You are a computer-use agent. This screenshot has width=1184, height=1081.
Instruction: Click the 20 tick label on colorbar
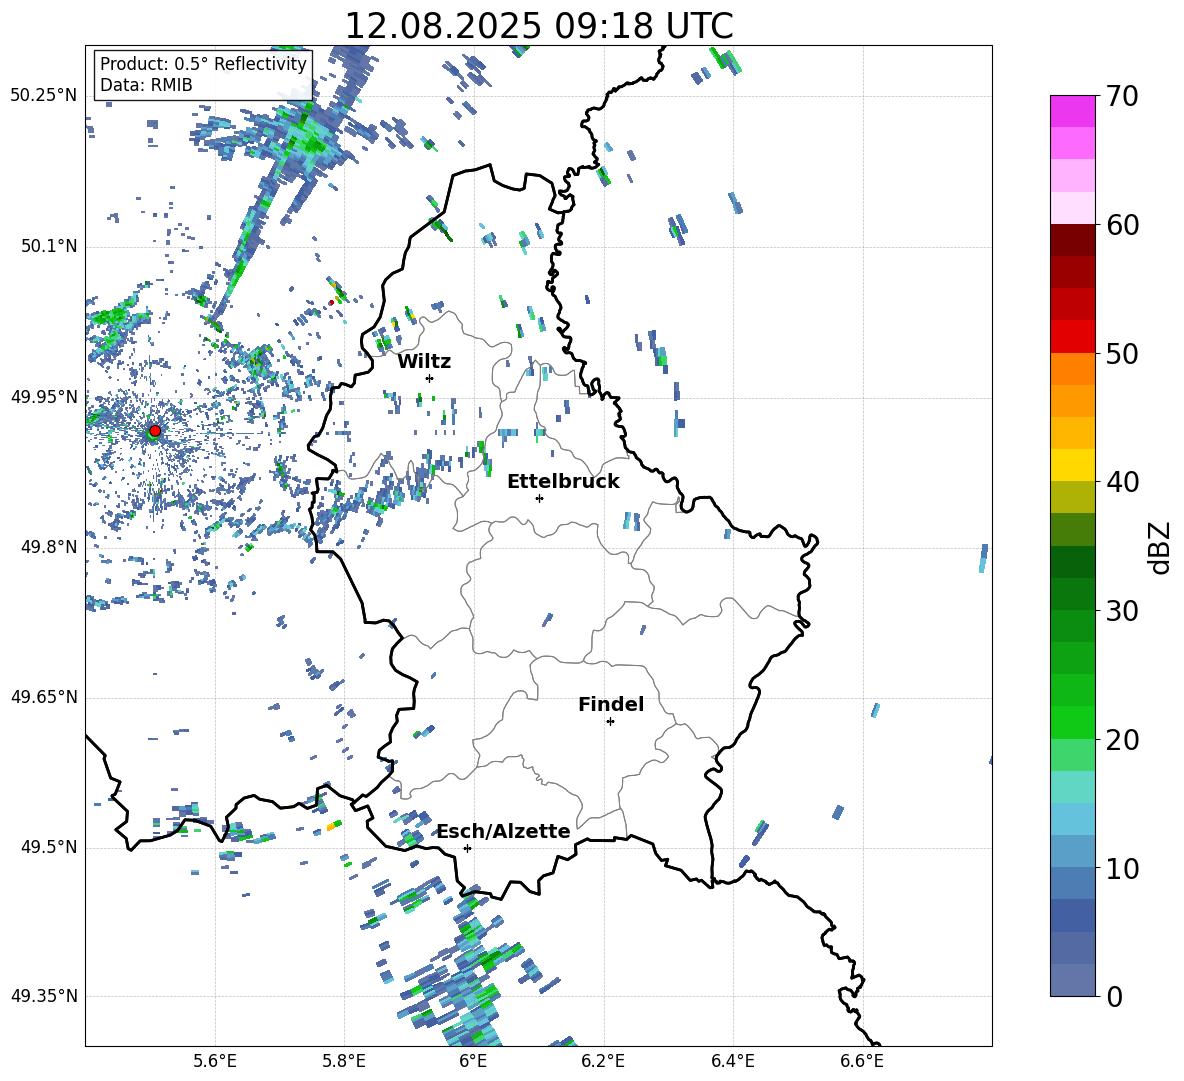tap(1122, 740)
